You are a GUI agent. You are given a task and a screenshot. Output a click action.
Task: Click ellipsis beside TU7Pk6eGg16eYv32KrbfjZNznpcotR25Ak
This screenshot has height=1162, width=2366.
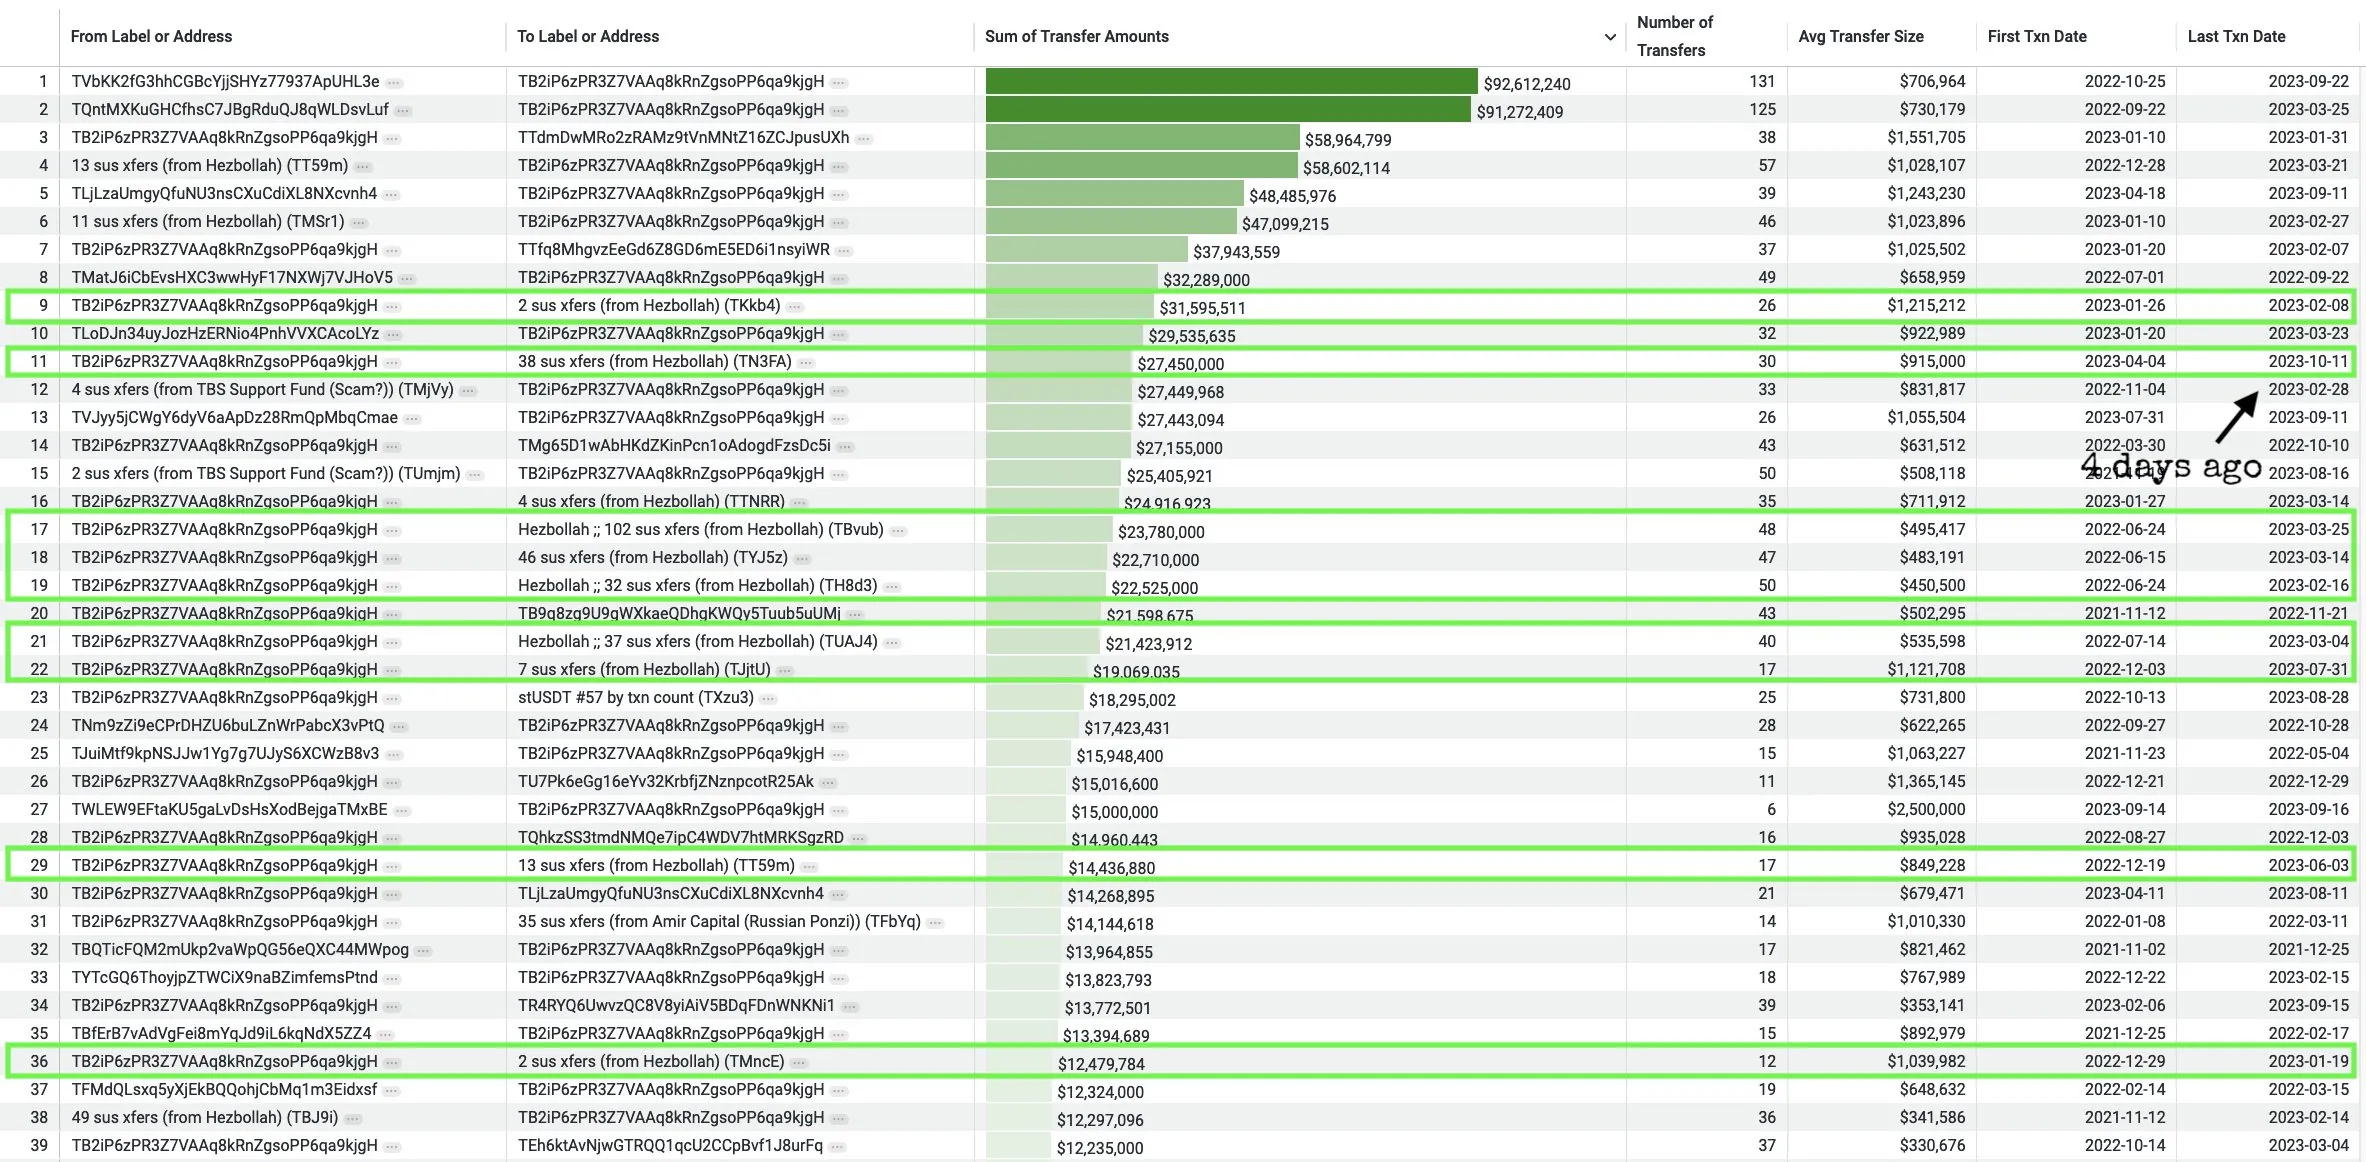pyautogui.click(x=829, y=782)
